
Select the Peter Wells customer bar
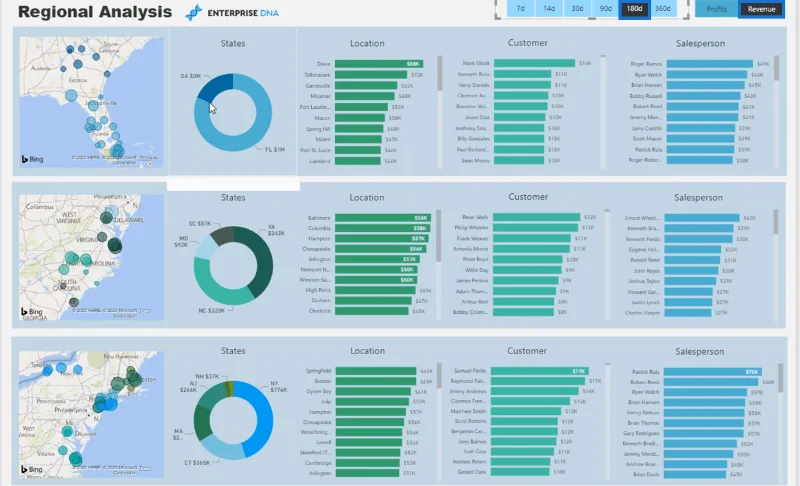coord(536,217)
